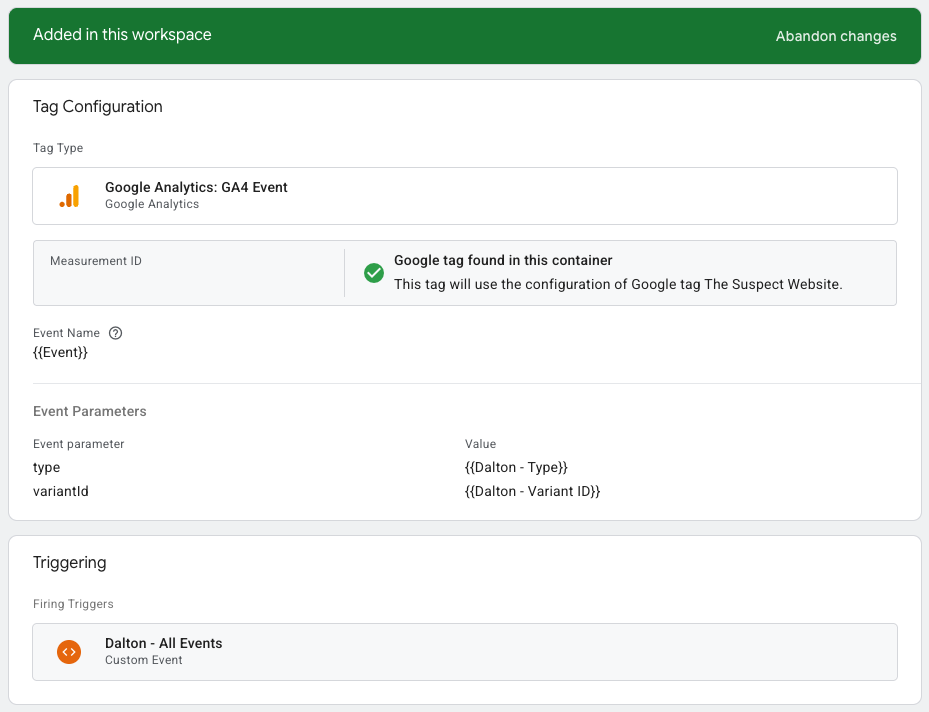Select the type event parameter row
This screenshot has width=929, height=712.
pyautogui.click(x=465, y=467)
